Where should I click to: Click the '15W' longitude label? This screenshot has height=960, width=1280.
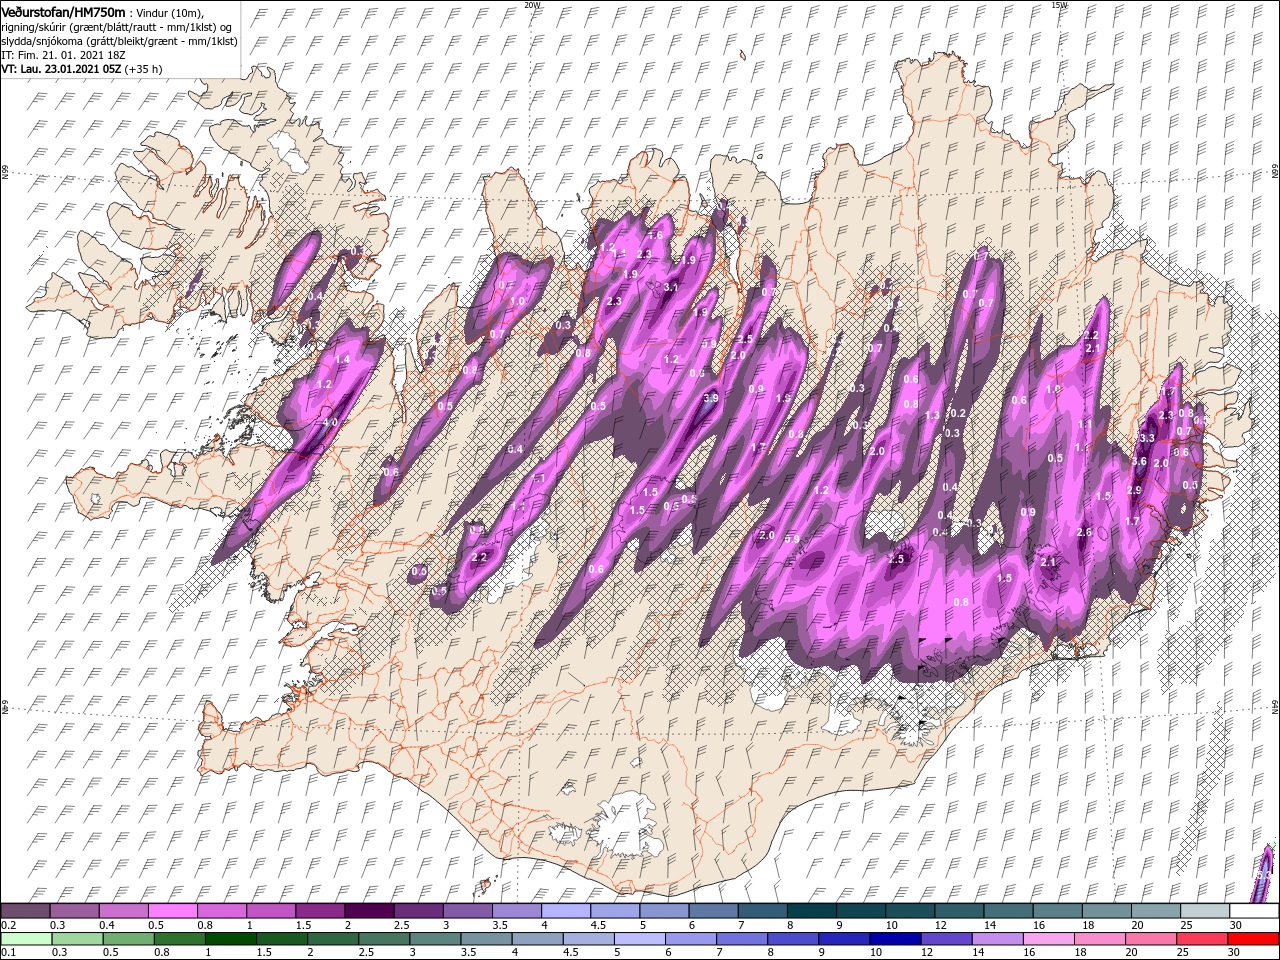(1060, 4)
